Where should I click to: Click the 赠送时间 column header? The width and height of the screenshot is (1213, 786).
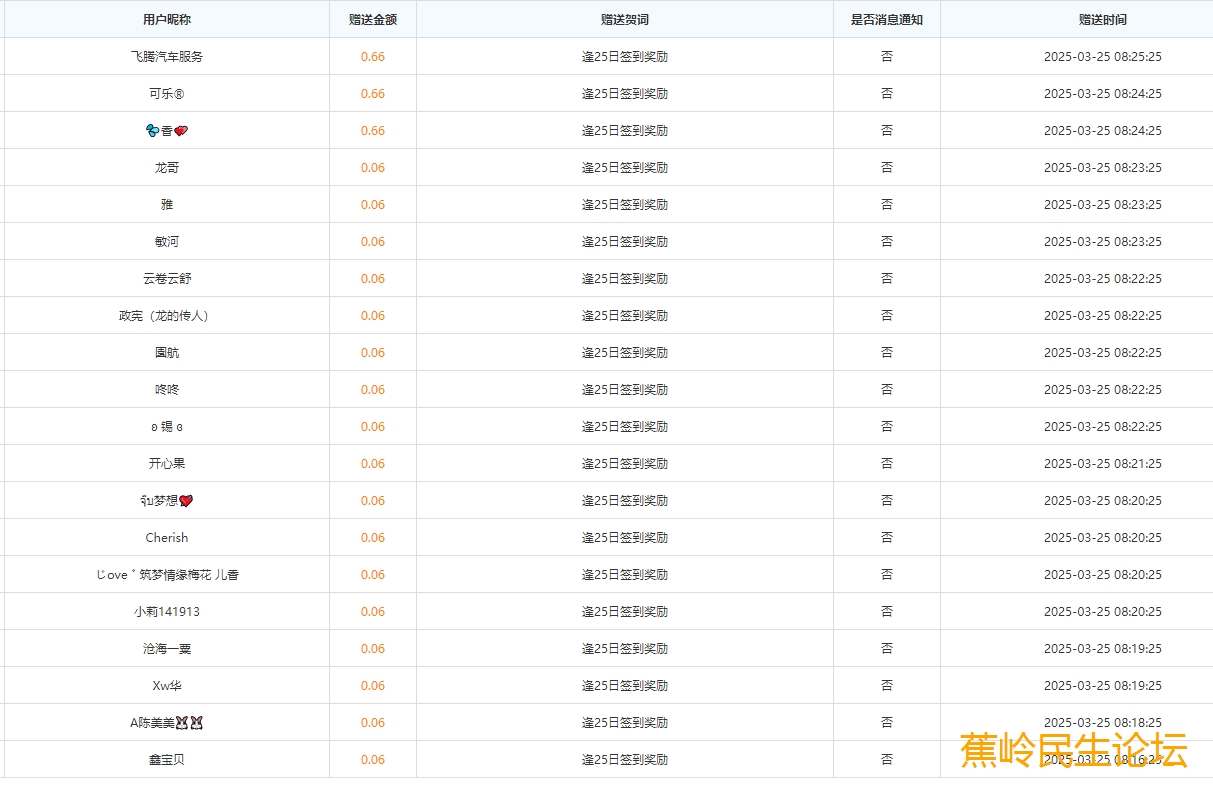pyautogui.click(x=1102, y=20)
